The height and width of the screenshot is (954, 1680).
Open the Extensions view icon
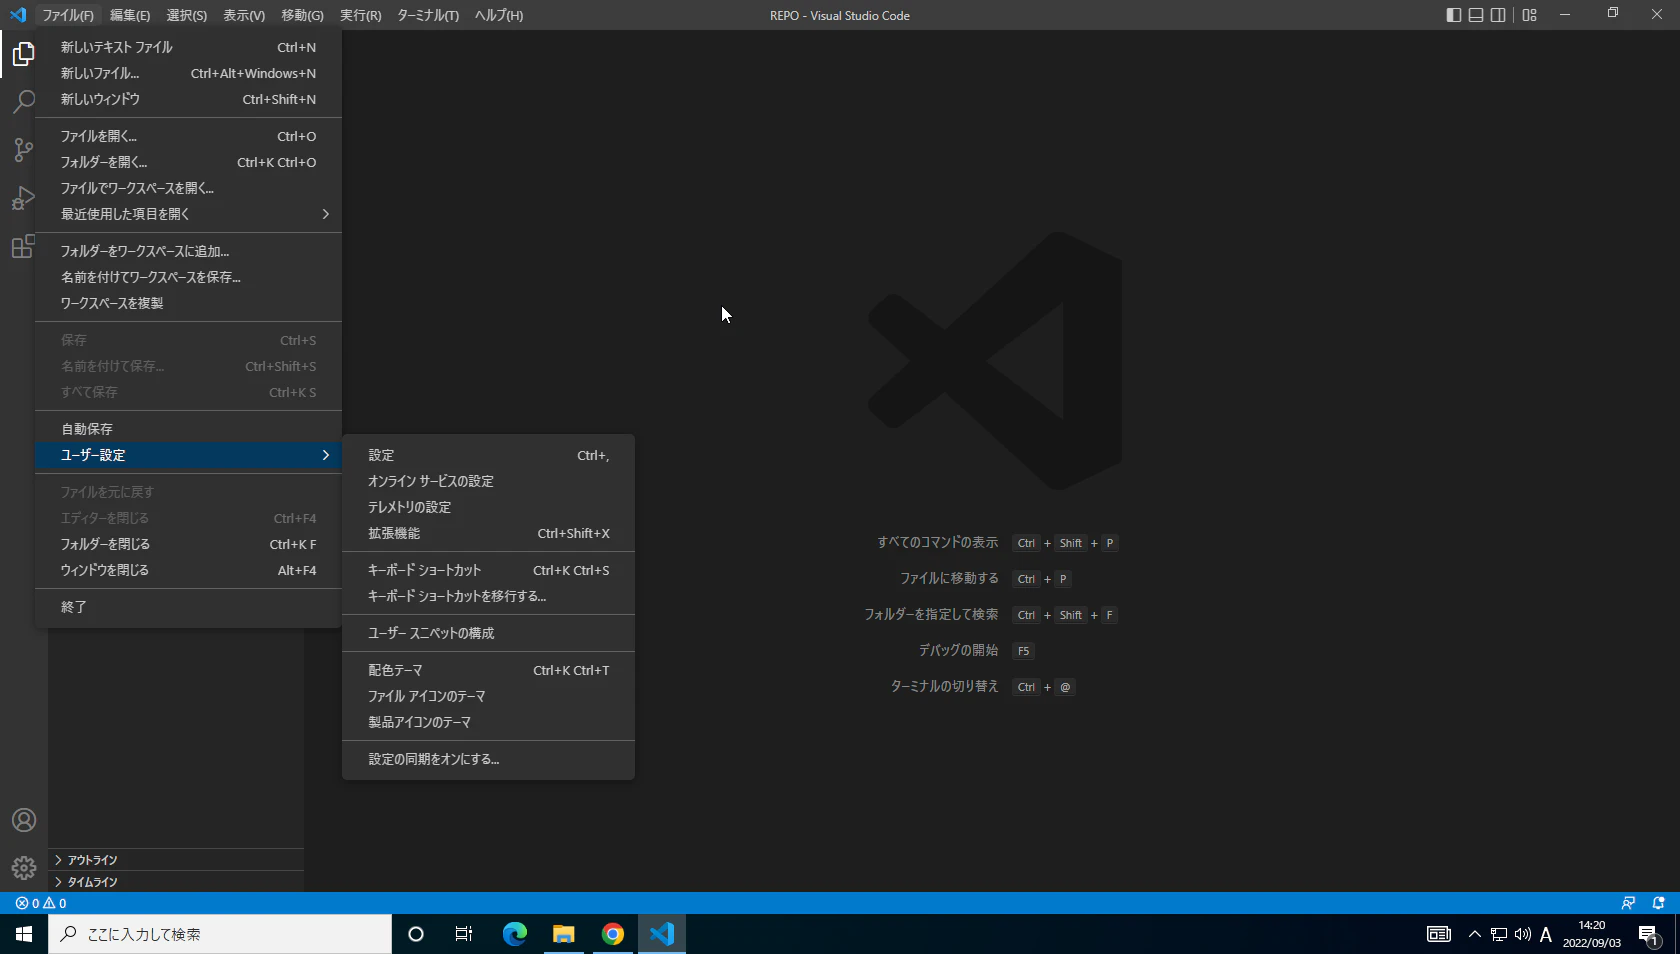click(x=24, y=246)
